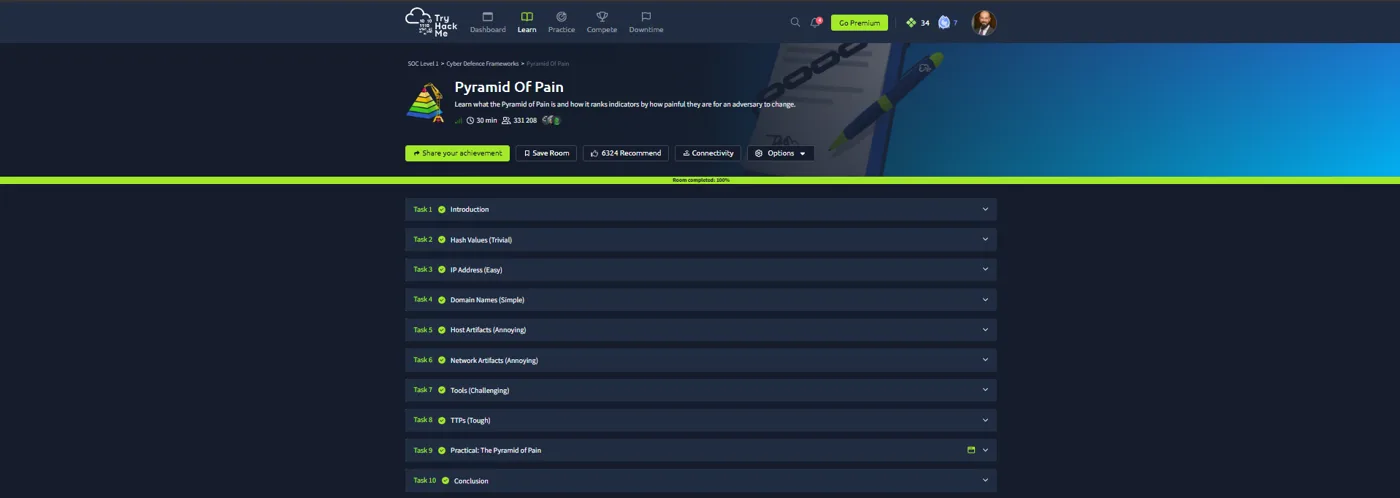Click the blue league badge icon
The width and height of the screenshot is (1400, 498).
pyautogui.click(x=944, y=22)
